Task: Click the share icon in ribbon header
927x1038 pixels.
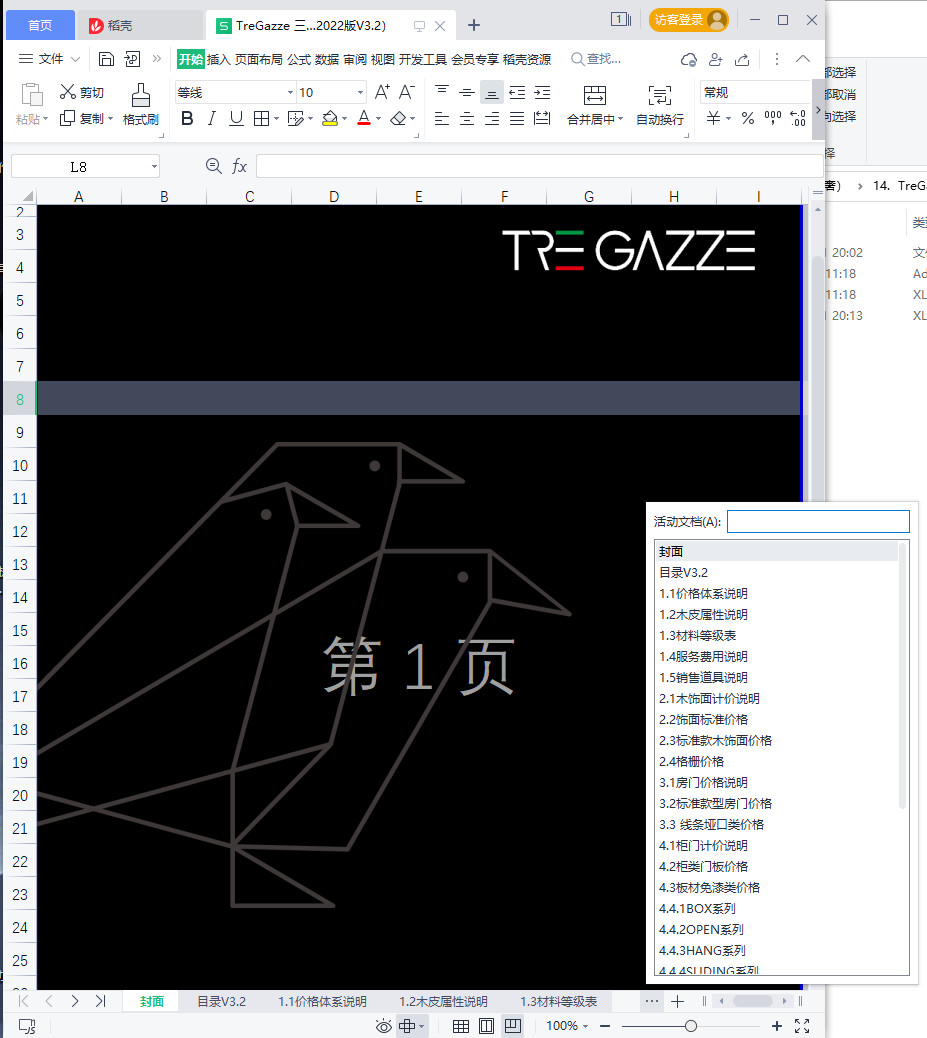Action: click(x=742, y=60)
